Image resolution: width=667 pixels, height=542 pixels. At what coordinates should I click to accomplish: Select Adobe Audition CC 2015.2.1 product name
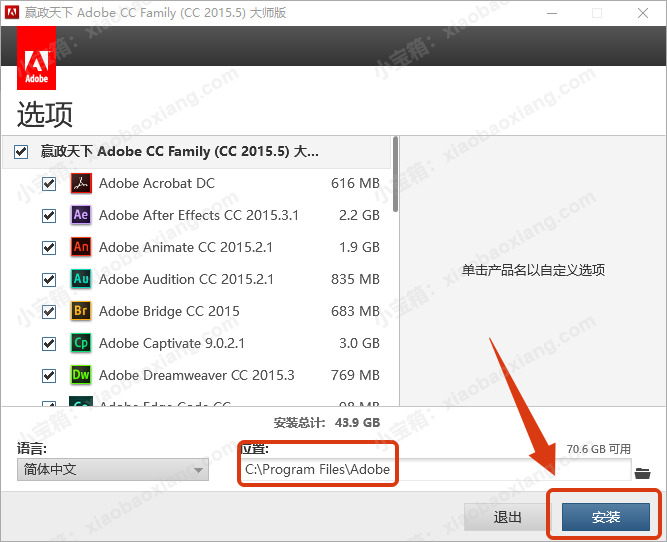tap(186, 279)
